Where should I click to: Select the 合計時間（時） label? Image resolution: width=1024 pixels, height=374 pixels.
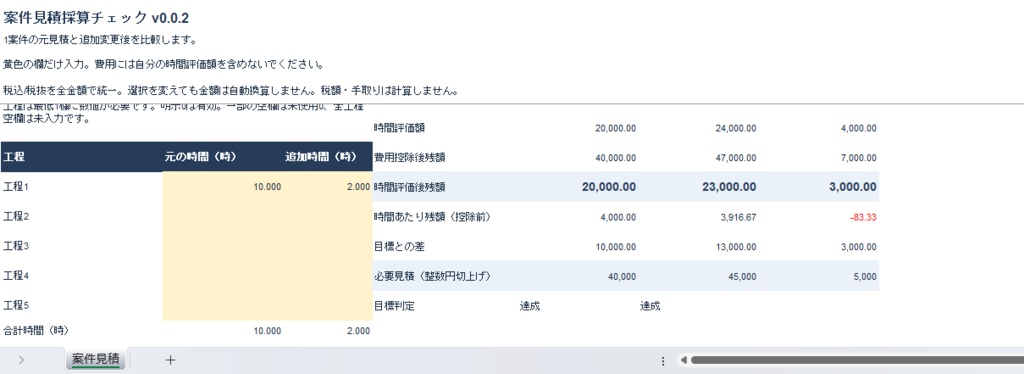[37, 330]
